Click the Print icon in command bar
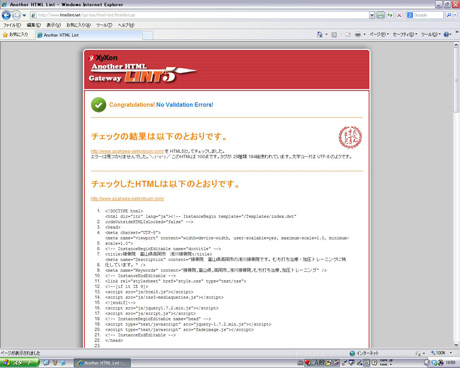Image resolution: width=460 pixels, height=368 pixels. point(358,34)
